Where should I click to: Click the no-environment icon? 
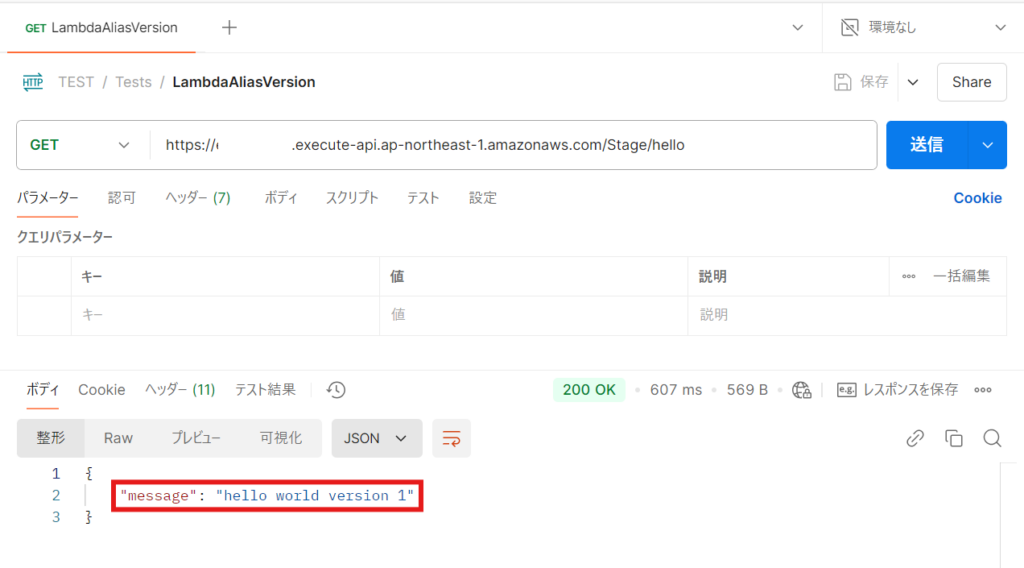click(x=850, y=27)
